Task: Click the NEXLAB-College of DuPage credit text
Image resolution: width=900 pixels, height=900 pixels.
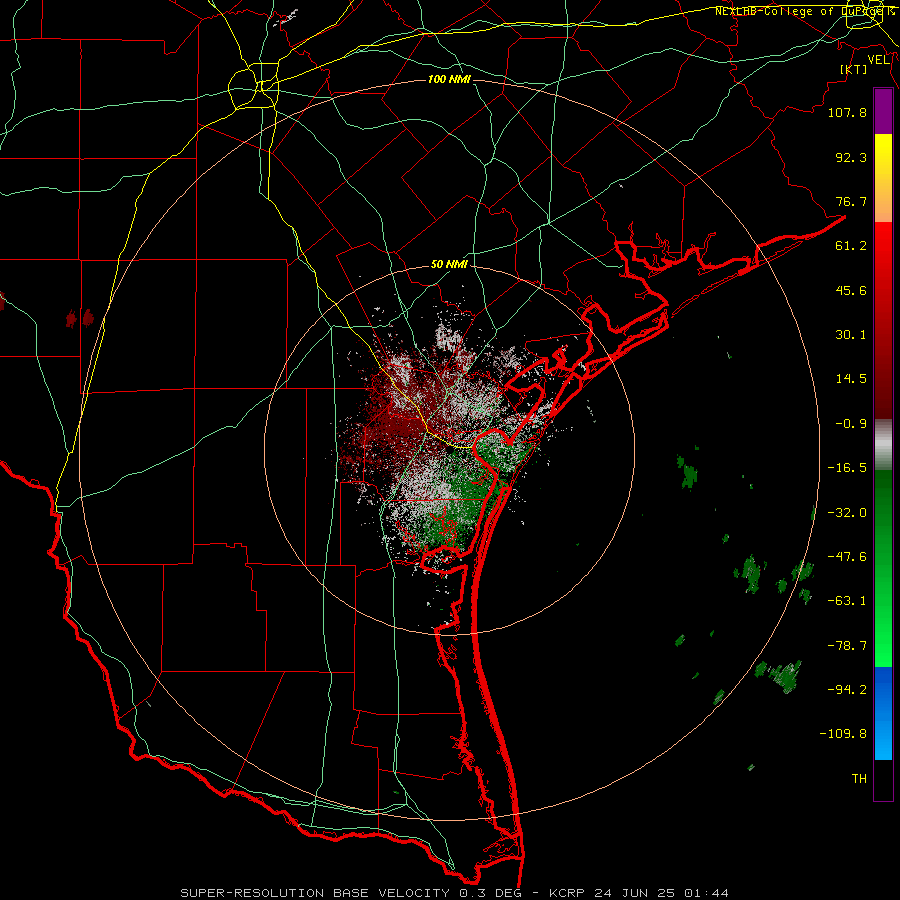Action: click(x=801, y=11)
